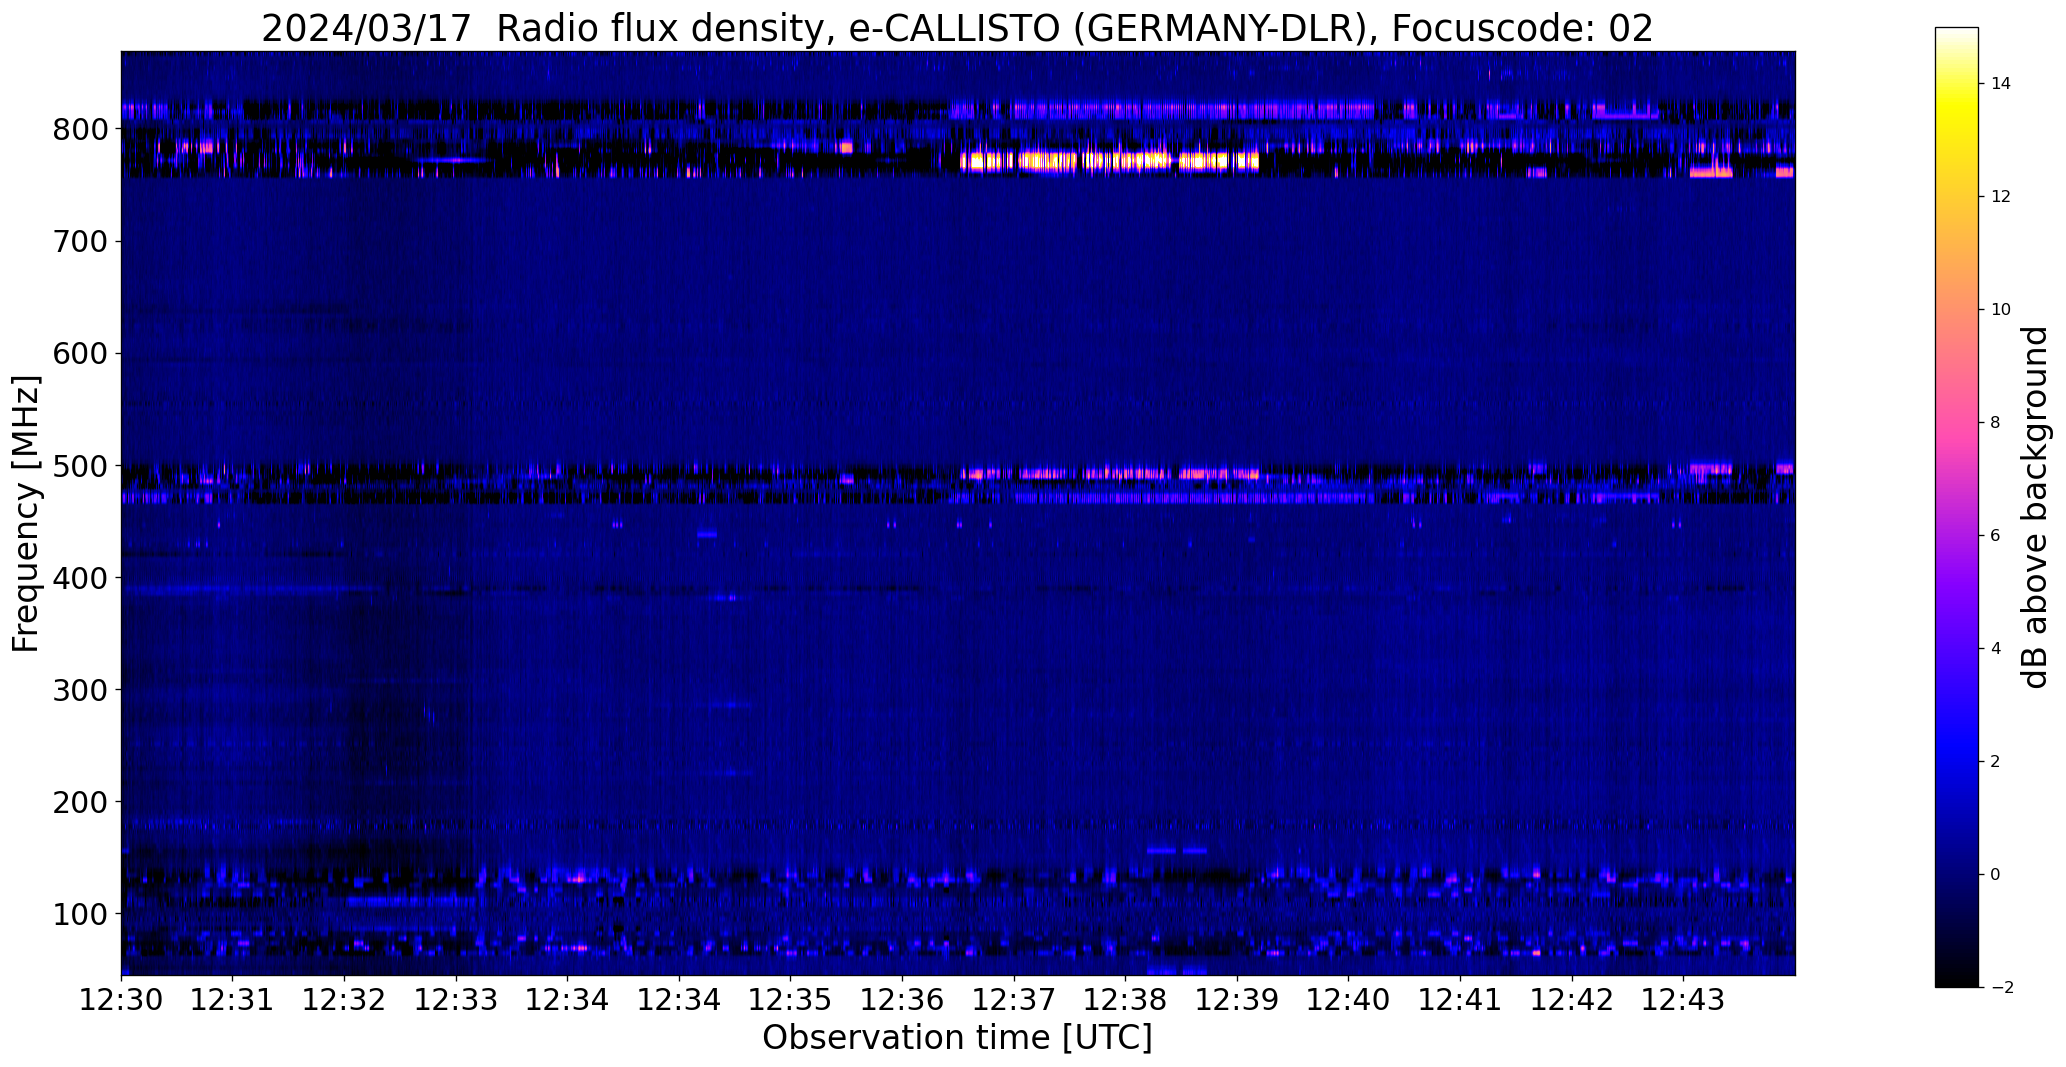Click the 300 frequency tick label
This screenshot has width=2066, height=1067.
81,690
